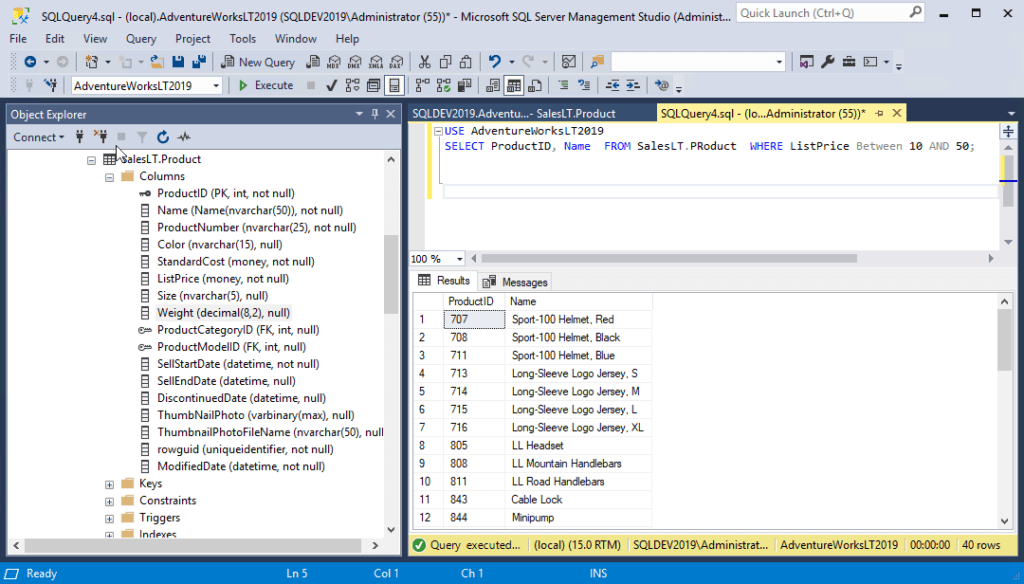Undo the last edit

pos(494,62)
